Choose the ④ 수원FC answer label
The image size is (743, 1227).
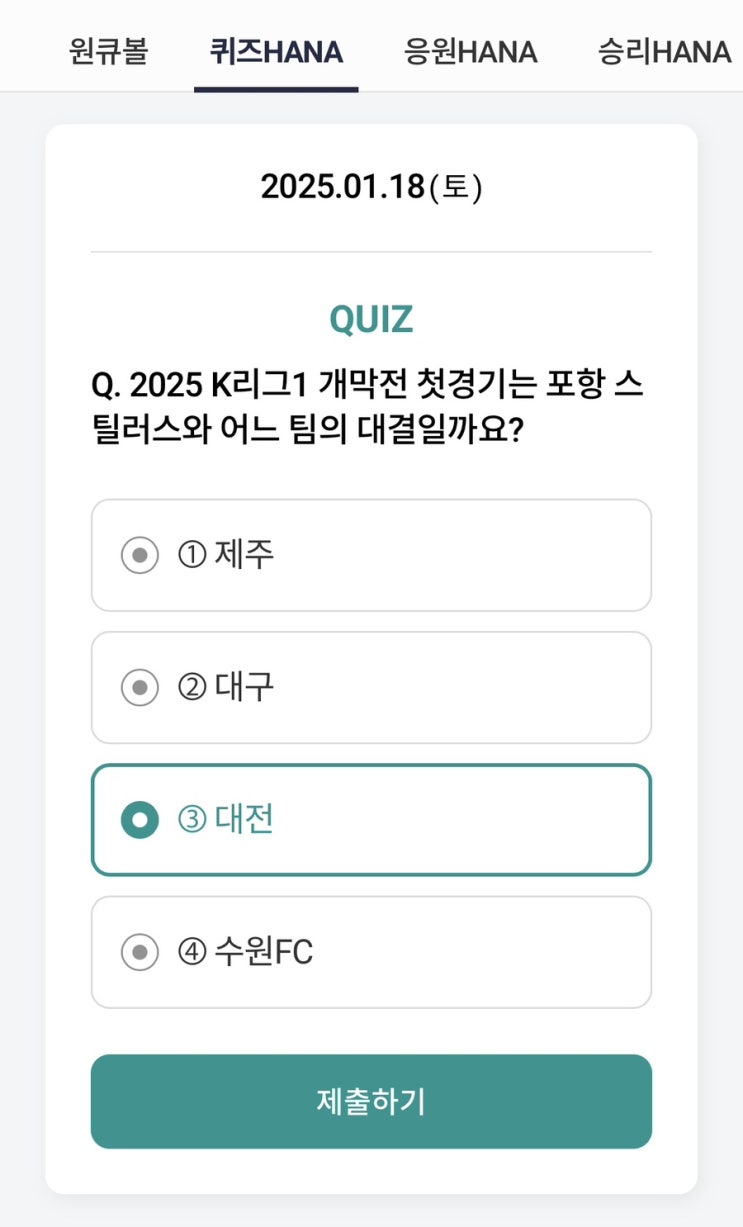[245, 952]
